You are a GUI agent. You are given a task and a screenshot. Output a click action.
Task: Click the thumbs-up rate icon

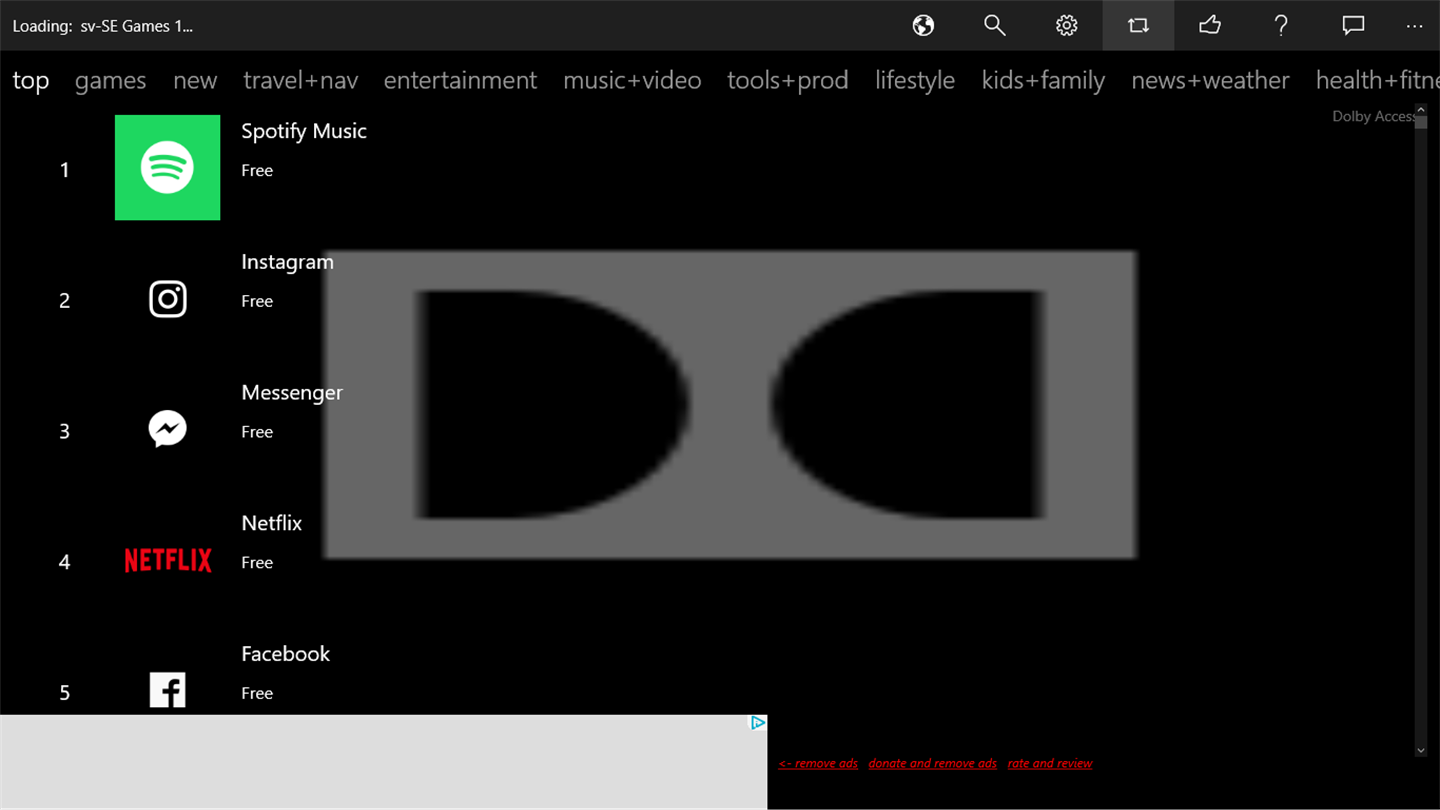(x=1210, y=26)
